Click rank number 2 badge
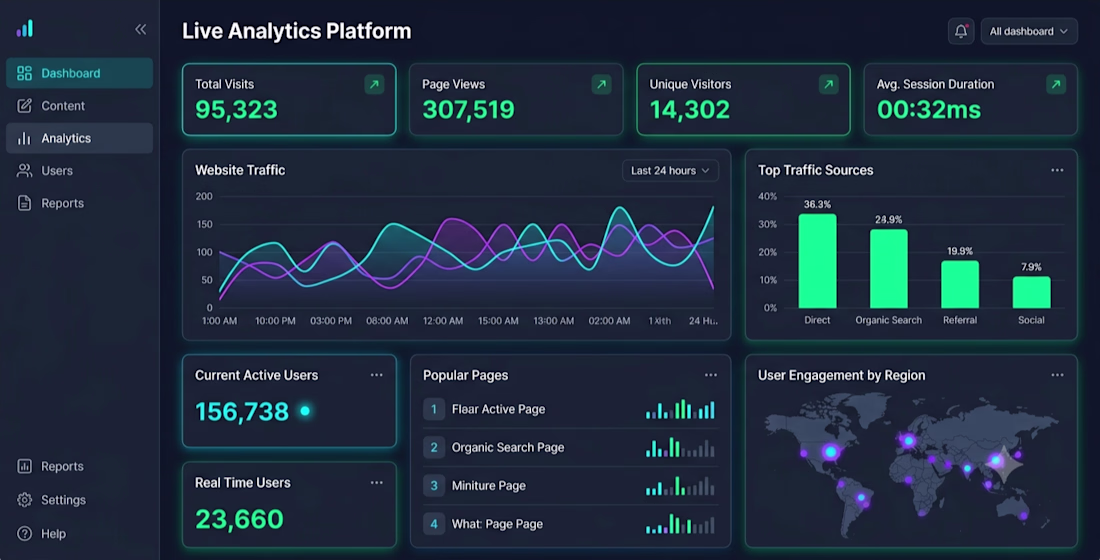Viewport: 1100px width, 560px height. click(x=434, y=447)
